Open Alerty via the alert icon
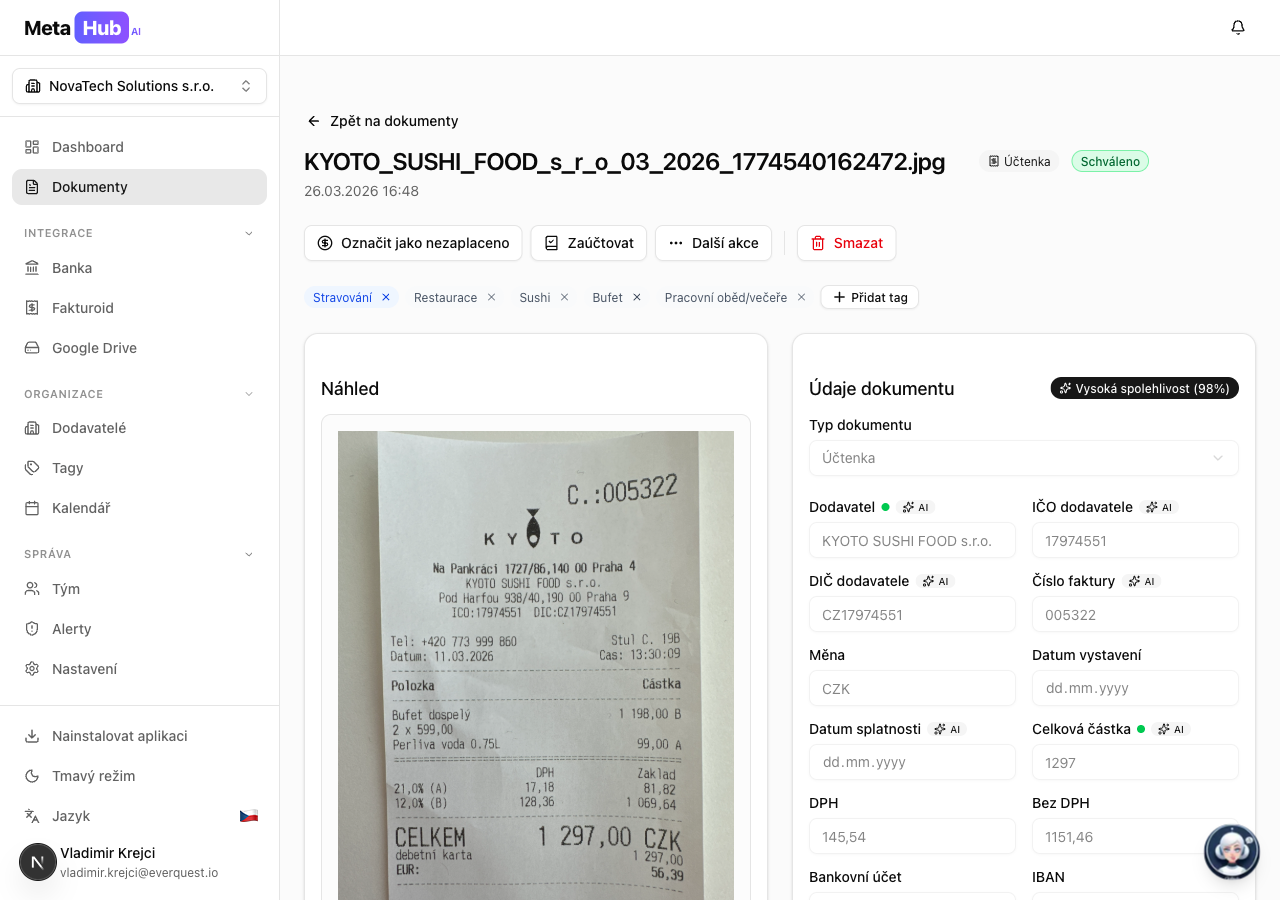The height and width of the screenshot is (900, 1280). coord(30,628)
